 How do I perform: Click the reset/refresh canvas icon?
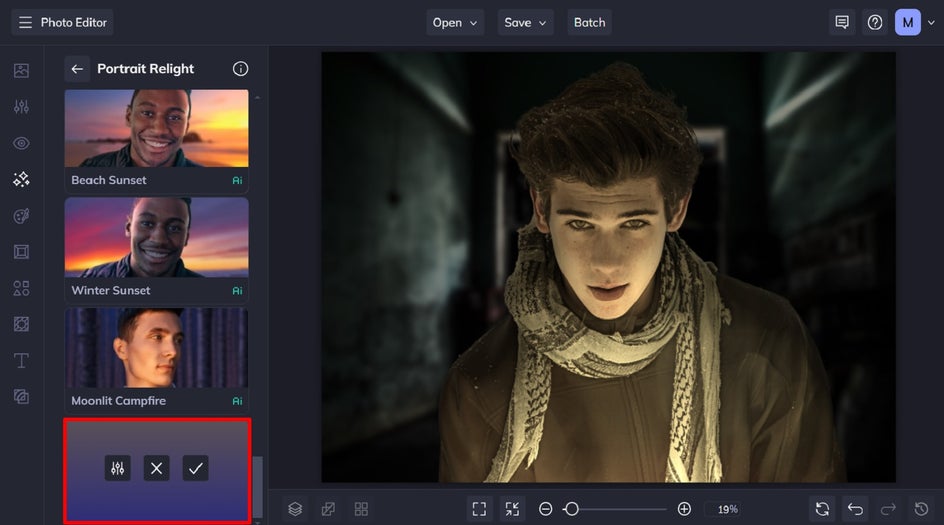(x=822, y=509)
